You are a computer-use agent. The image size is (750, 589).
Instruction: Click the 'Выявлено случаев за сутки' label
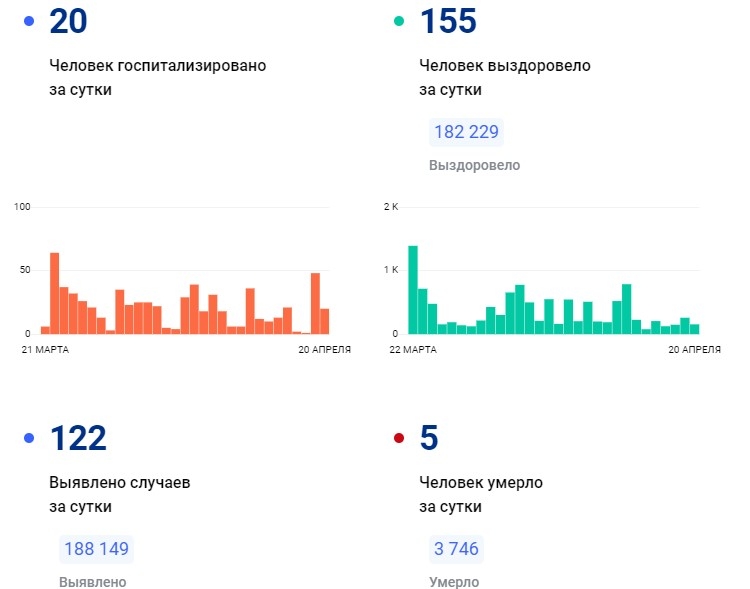[x=119, y=494]
